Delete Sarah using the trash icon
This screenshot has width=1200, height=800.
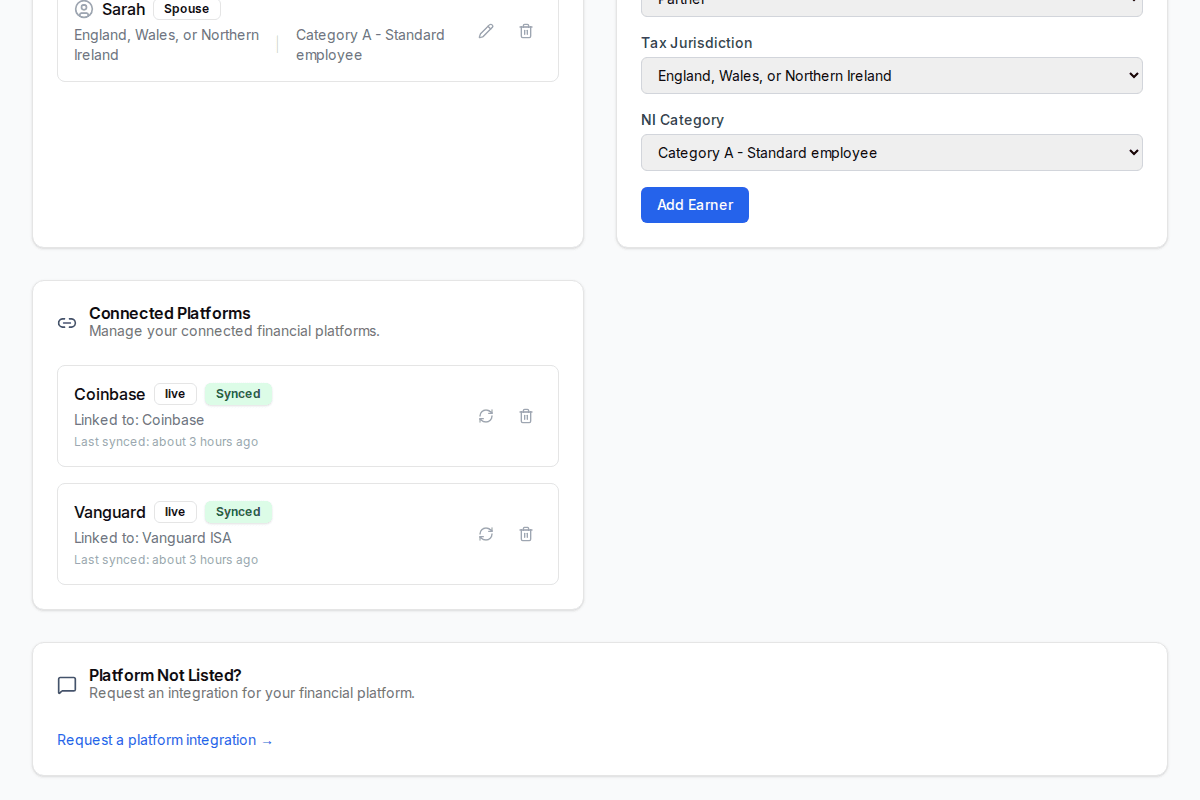(x=526, y=31)
